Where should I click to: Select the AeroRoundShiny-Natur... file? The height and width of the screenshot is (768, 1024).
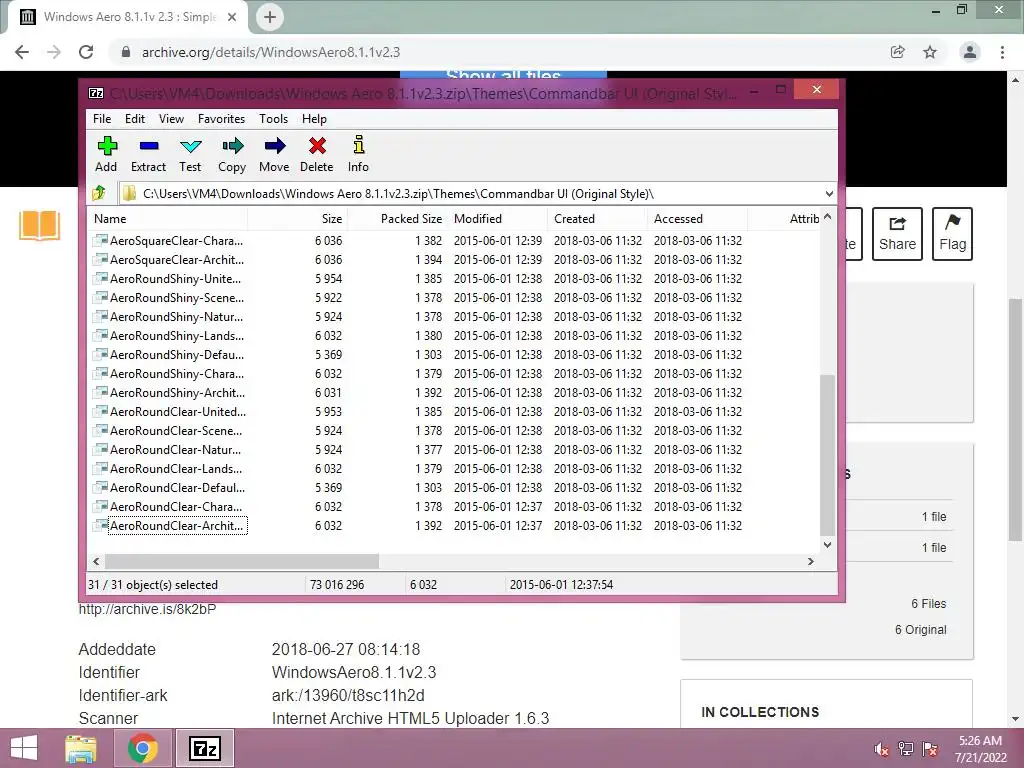tap(176, 316)
